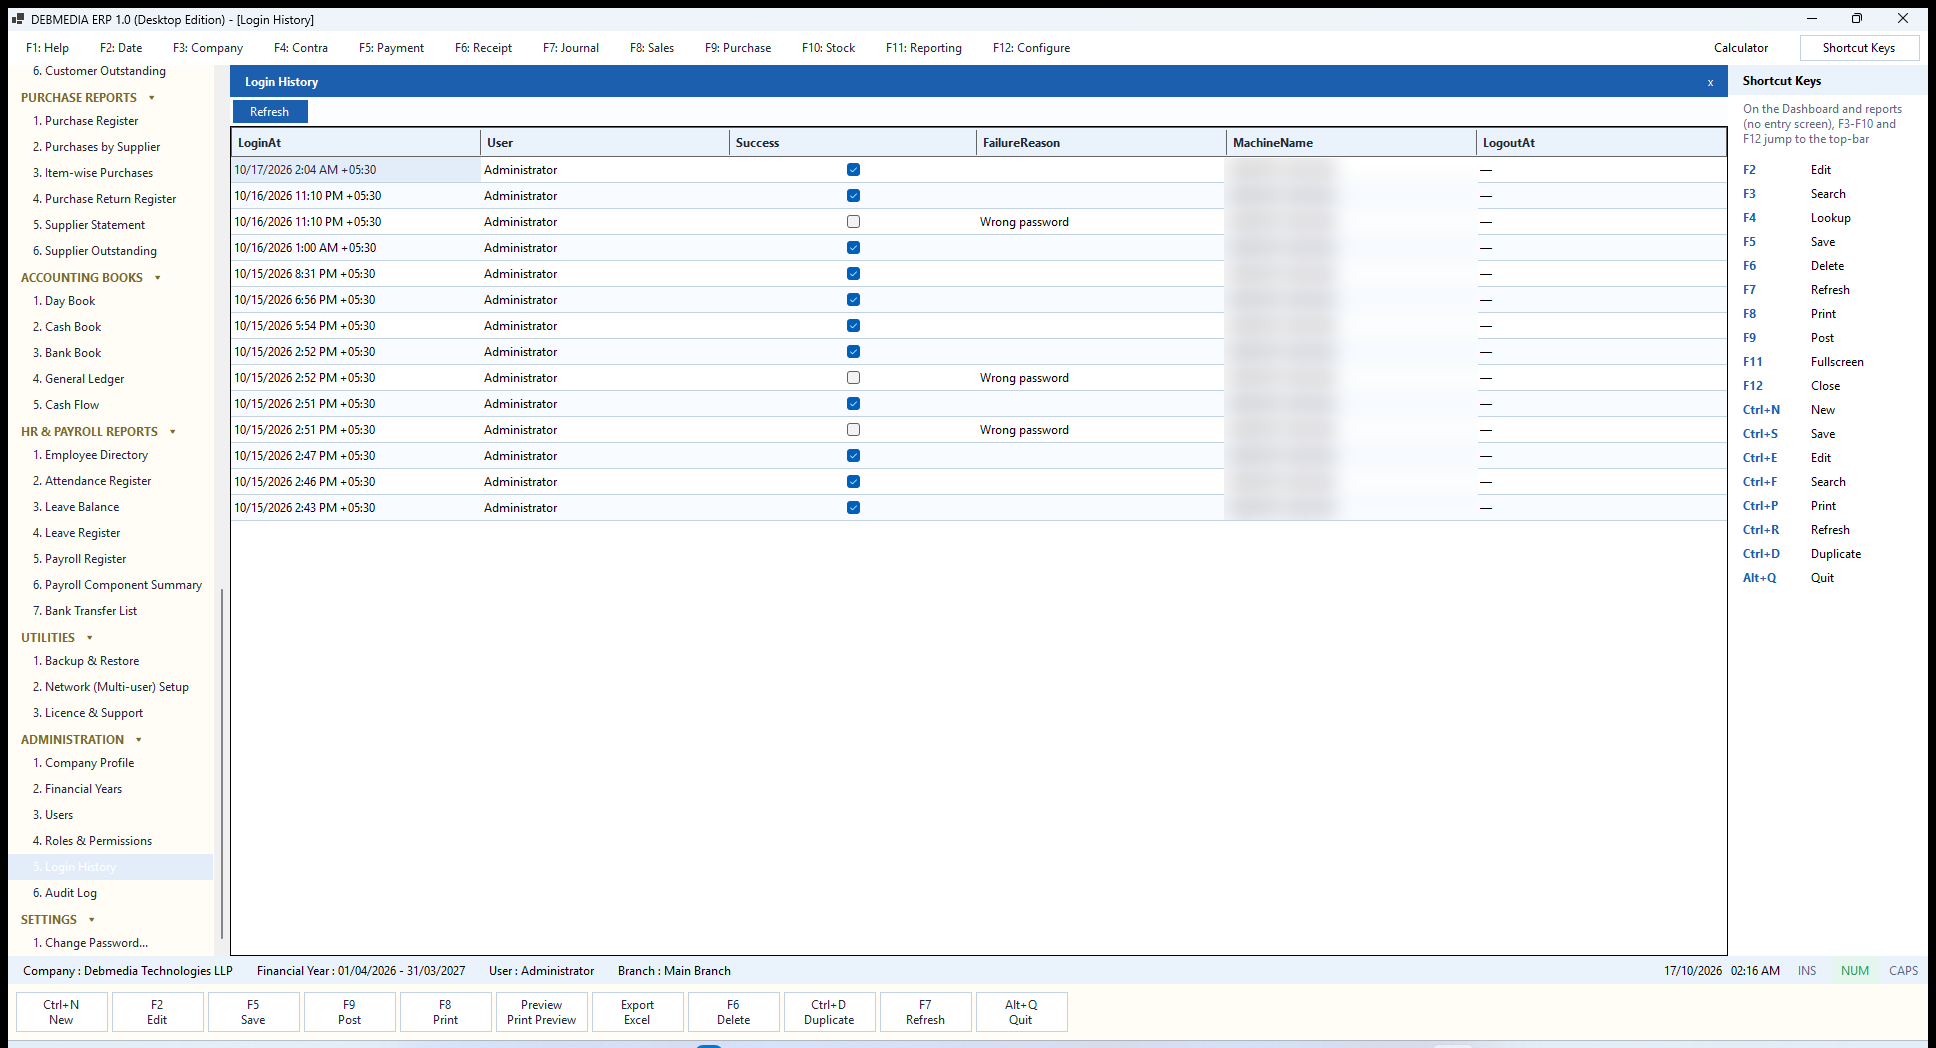Image resolution: width=1936 pixels, height=1048 pixels.
Task: Open Roles & Permissions in sidebar
Action: coord(92,841)
